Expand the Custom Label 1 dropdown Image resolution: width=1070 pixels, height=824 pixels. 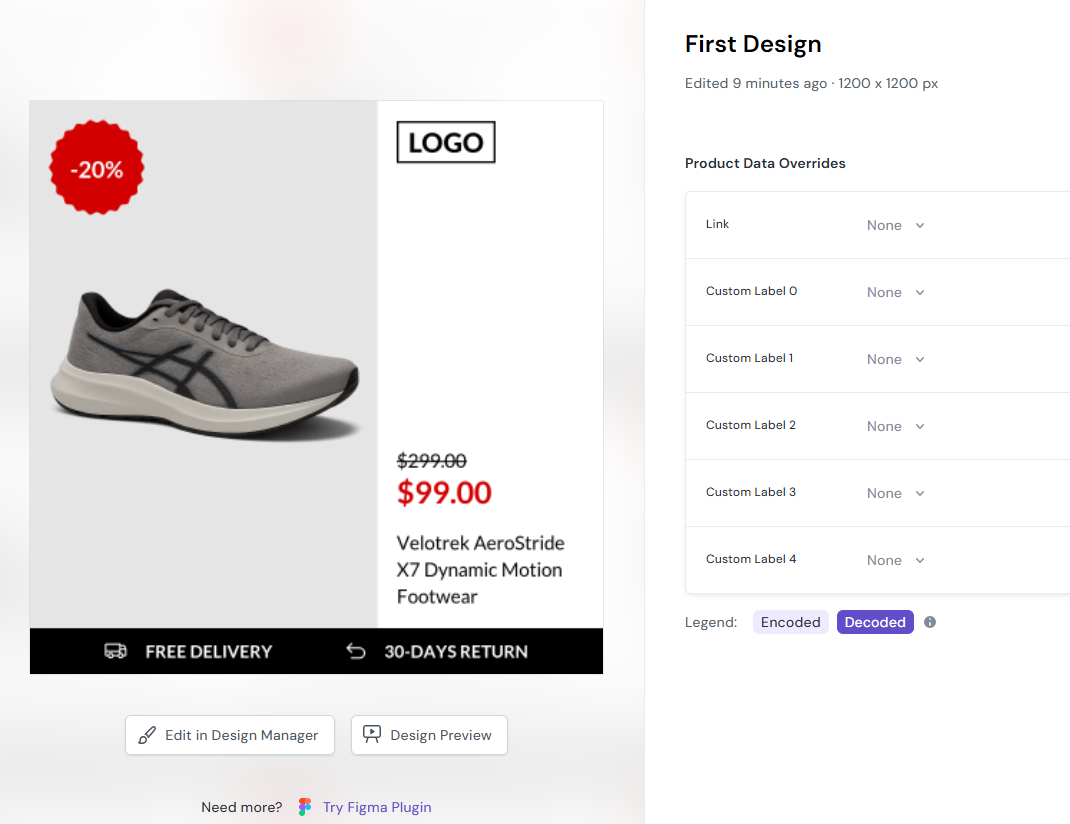(895, 359)
